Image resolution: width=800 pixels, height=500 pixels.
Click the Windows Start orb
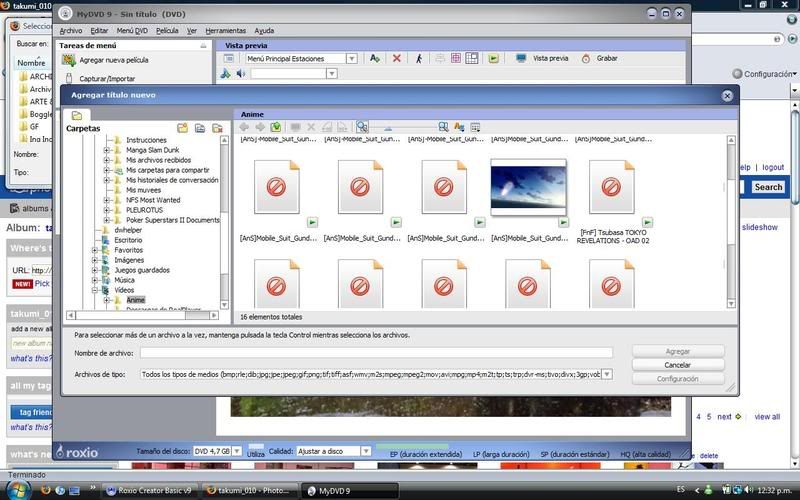coord(17,490)
